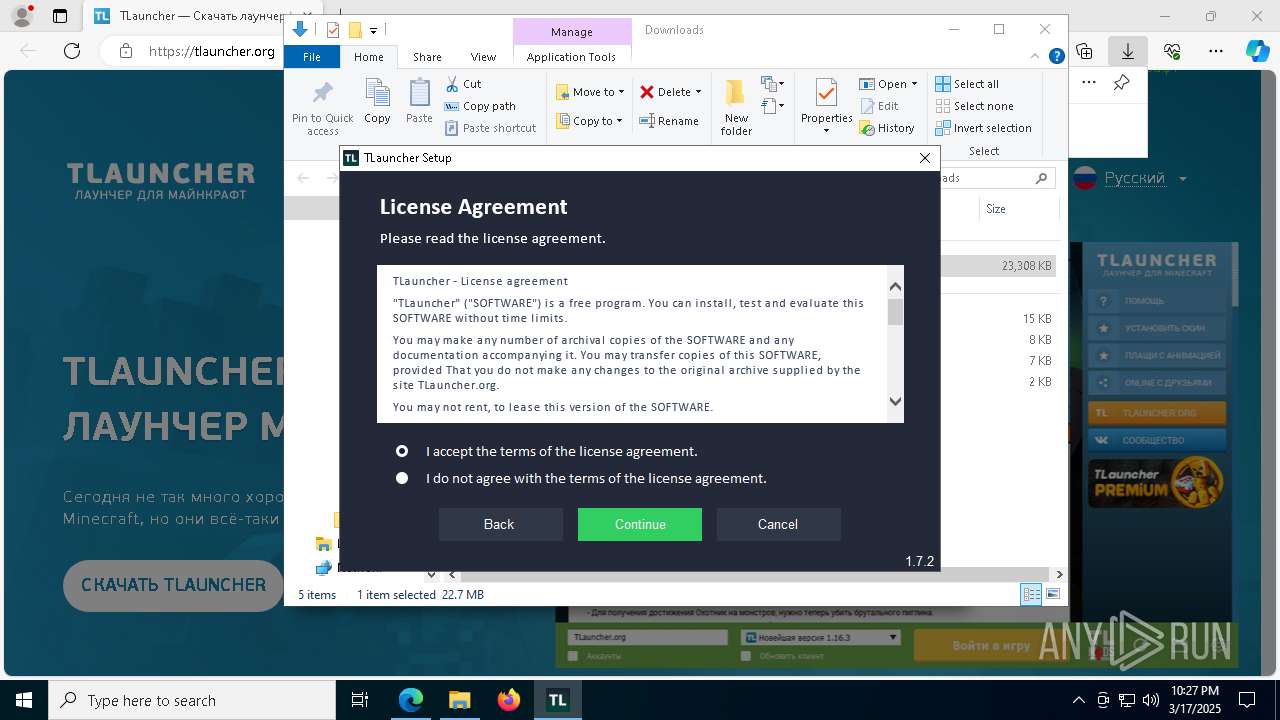Pin the downloads panel

click(1121, 83)
